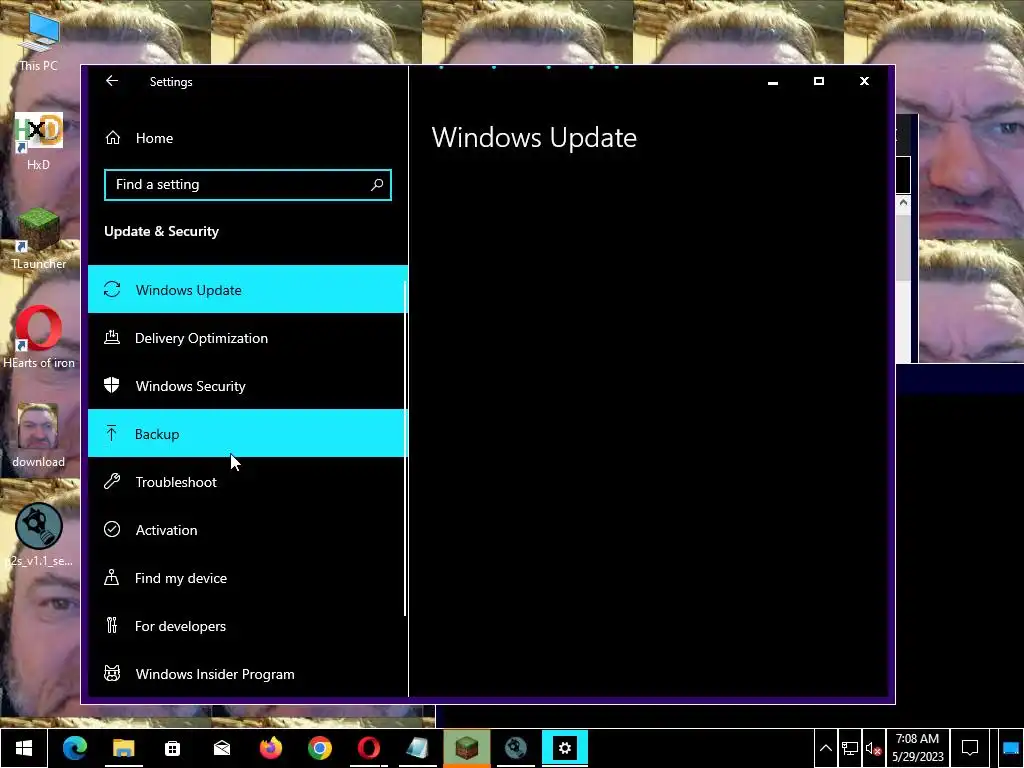
Task: Go back using the Settings back arrow
Action: pyautogui.click(x=112, y=81)
